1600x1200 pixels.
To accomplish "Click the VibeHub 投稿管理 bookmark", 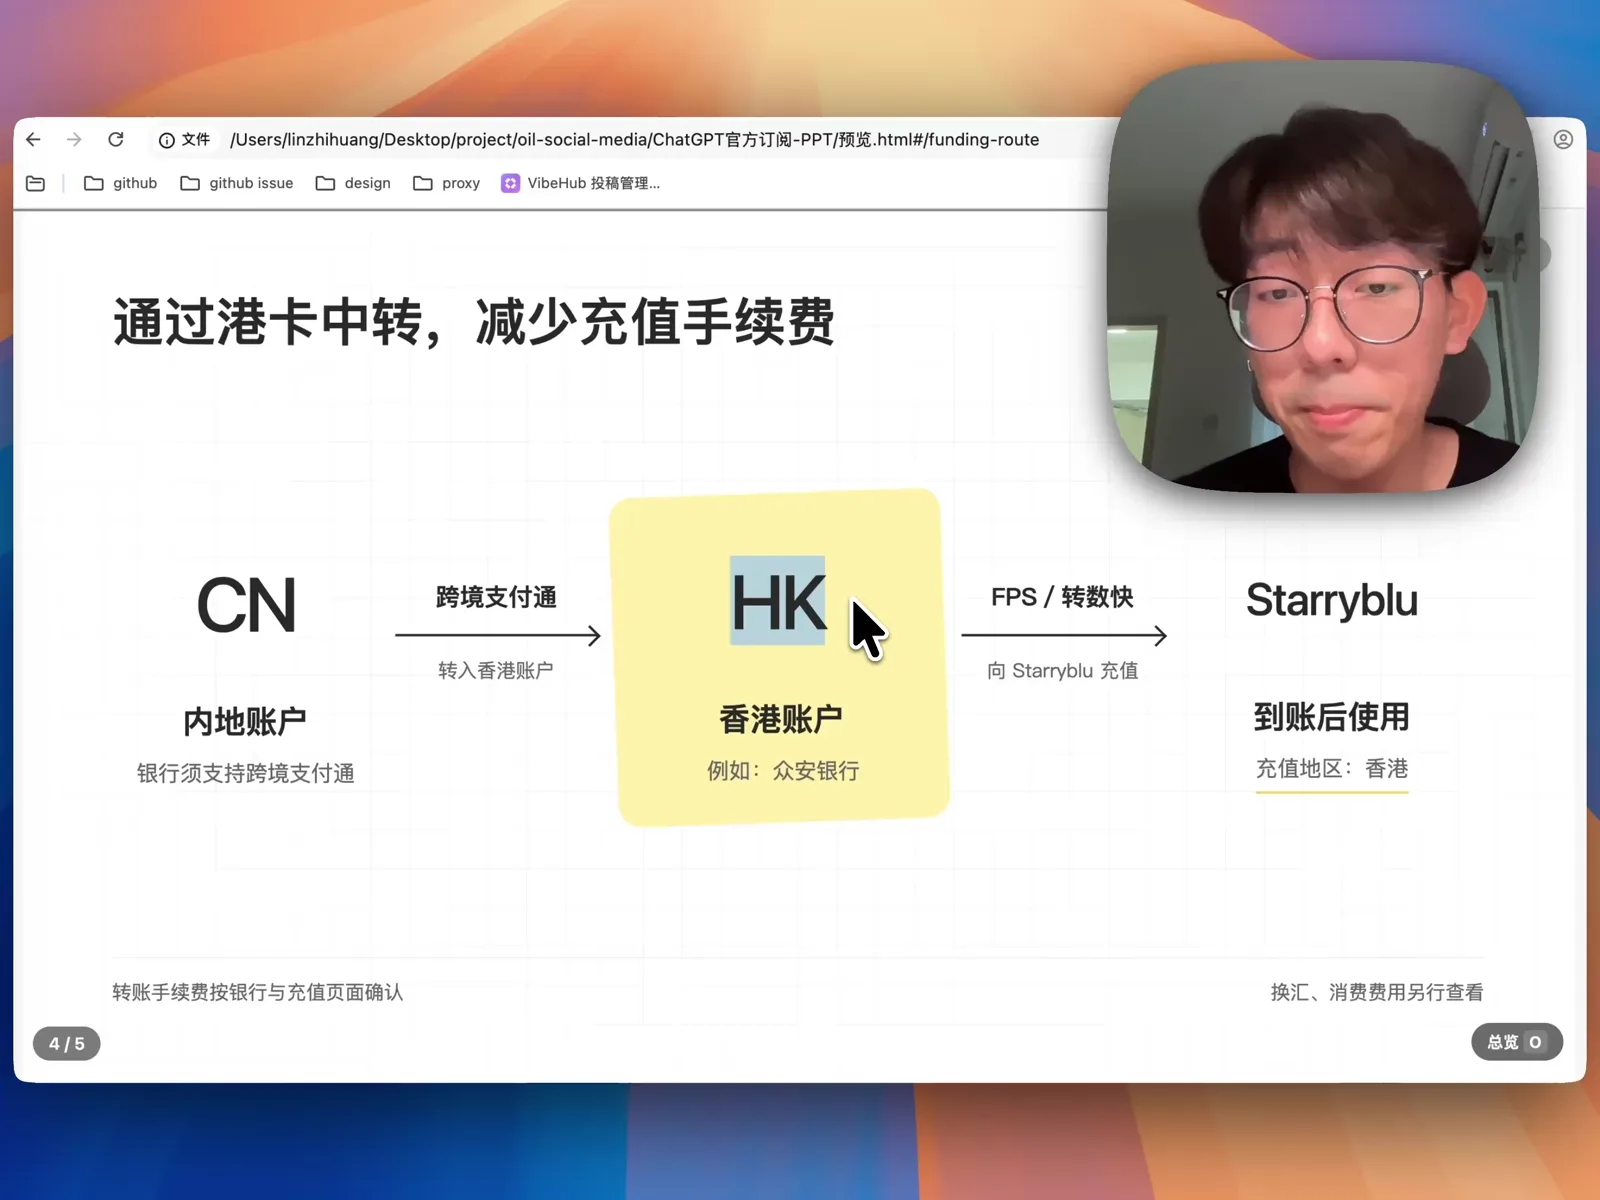I will click(x=580, y=183).
